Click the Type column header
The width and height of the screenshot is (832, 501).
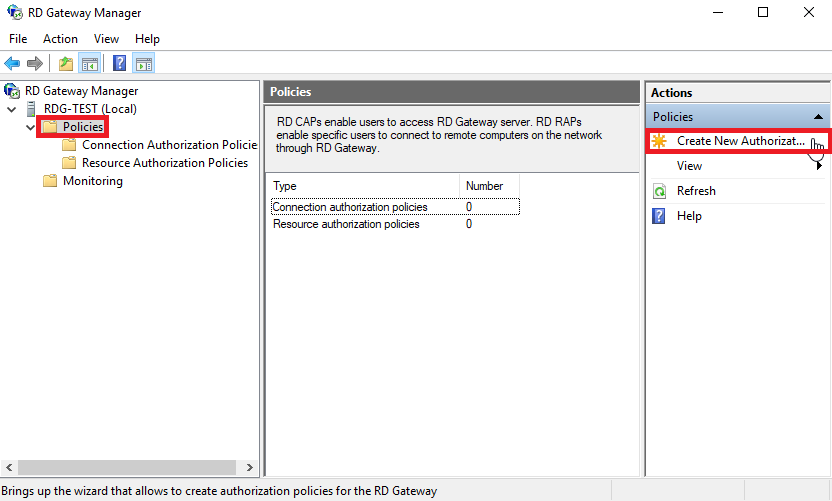point(364,186)
